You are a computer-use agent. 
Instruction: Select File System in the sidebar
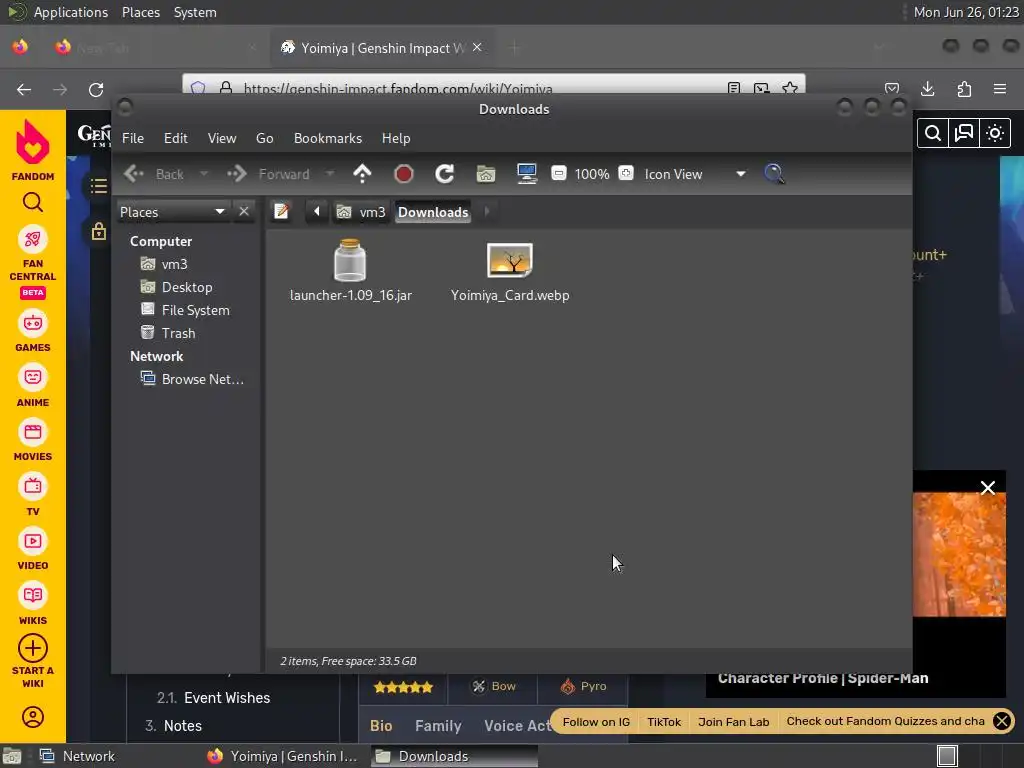click(x=185, y=310)
